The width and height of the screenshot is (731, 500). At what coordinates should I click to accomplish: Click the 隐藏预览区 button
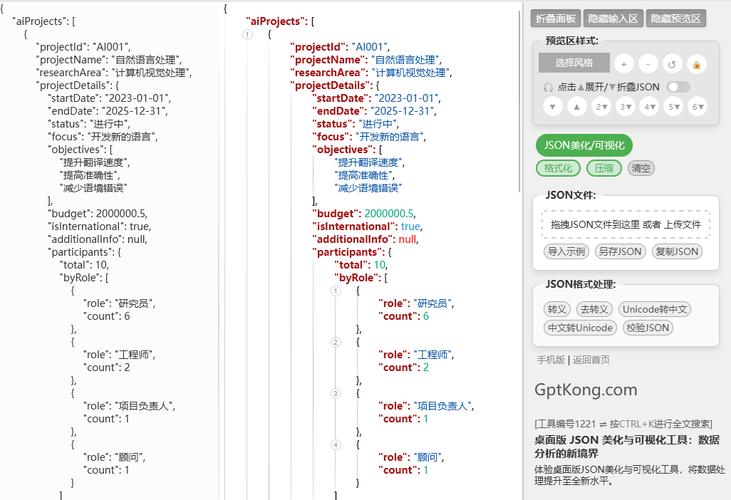676,18
